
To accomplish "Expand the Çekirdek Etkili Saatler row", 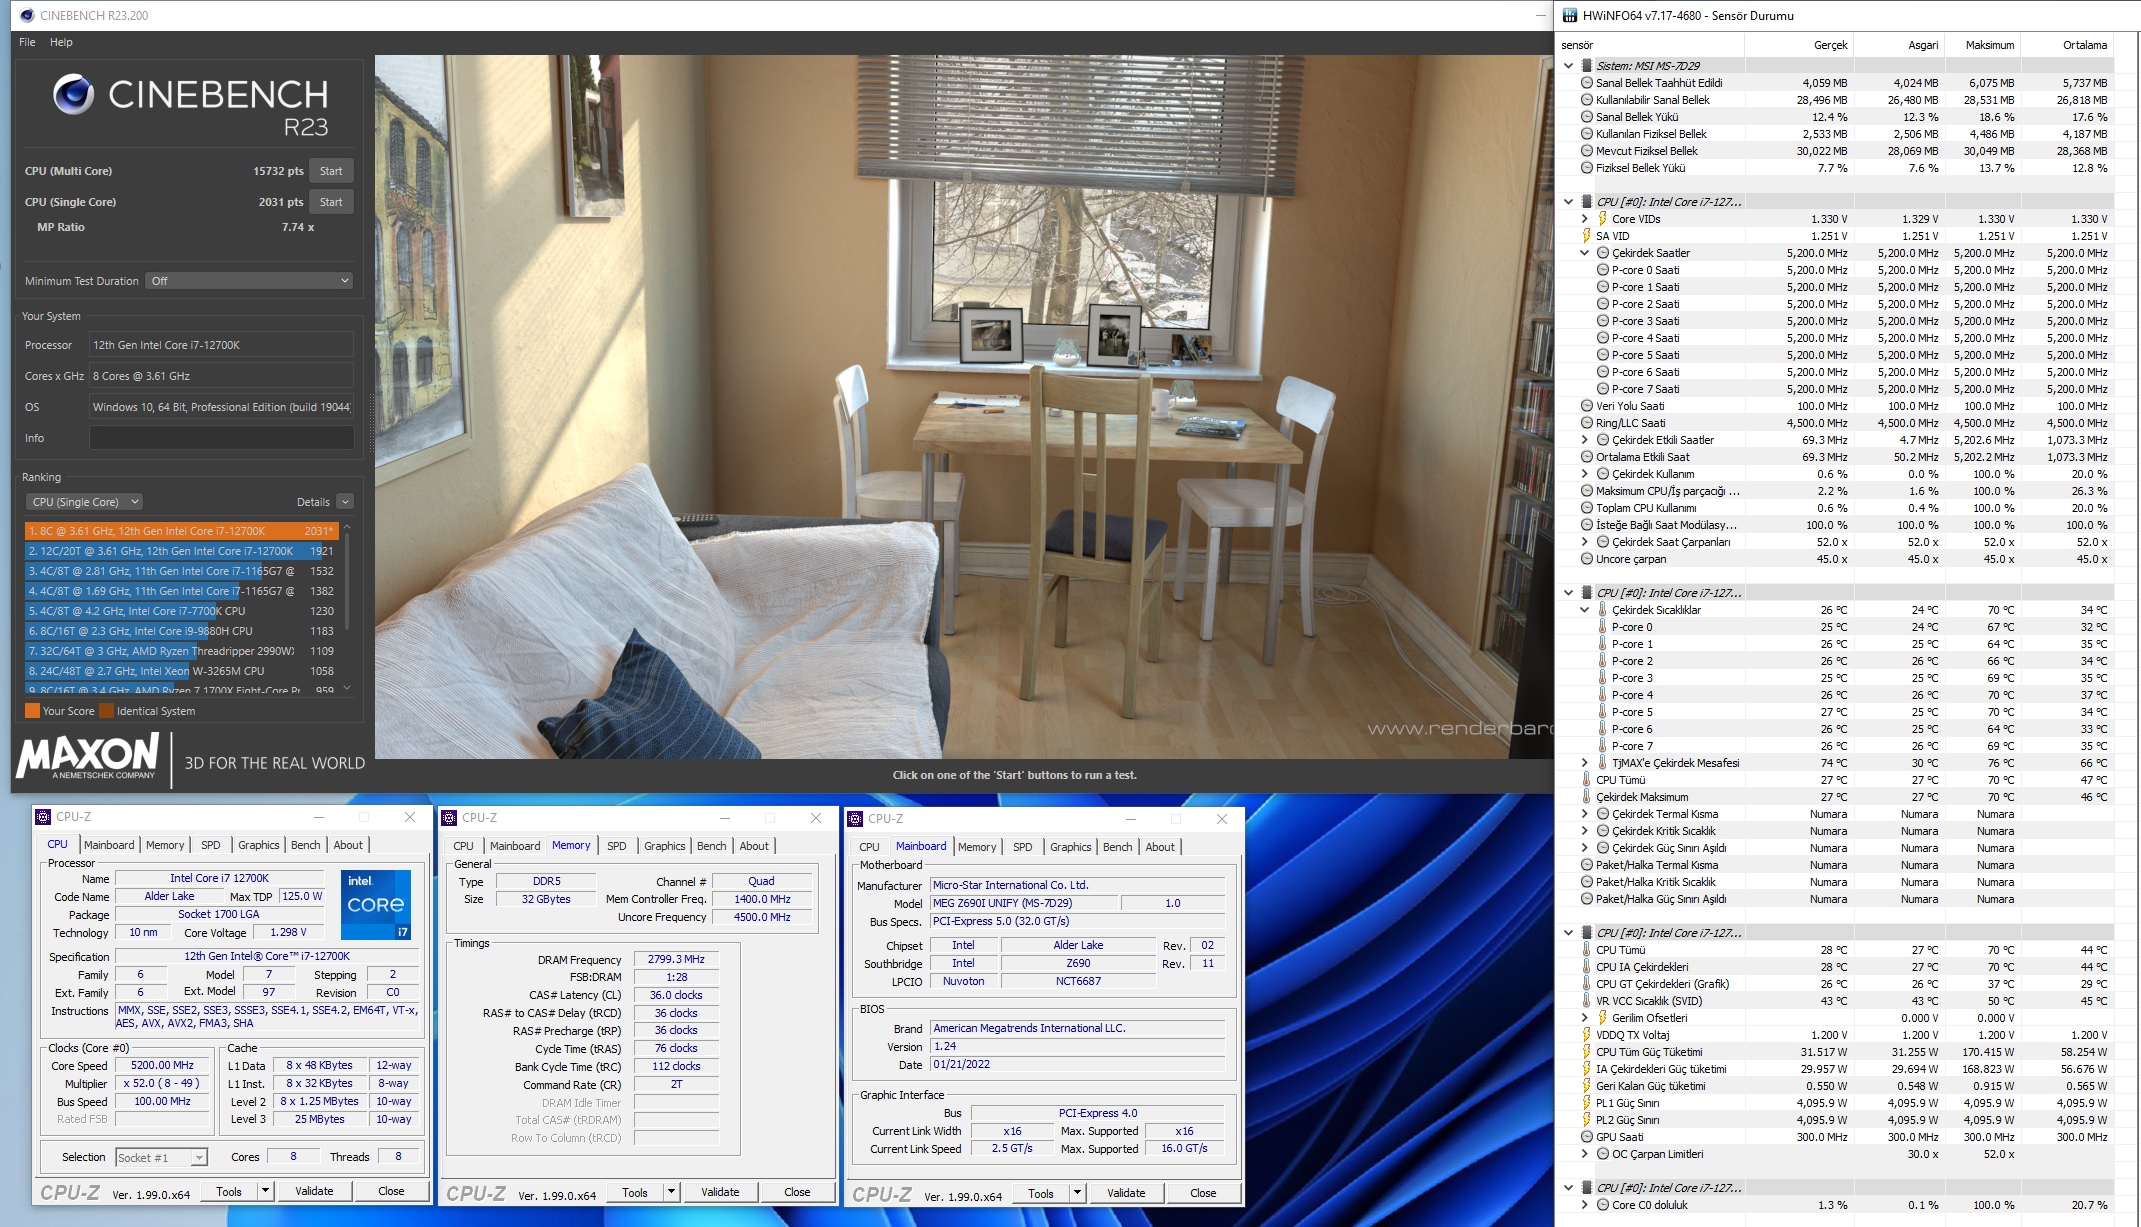I will click(x=1584, y=440).
